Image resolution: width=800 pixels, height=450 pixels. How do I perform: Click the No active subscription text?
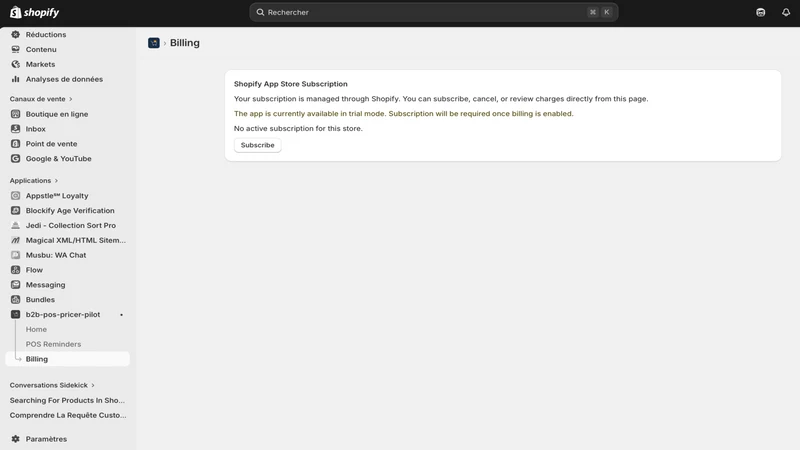coord(298,128)
